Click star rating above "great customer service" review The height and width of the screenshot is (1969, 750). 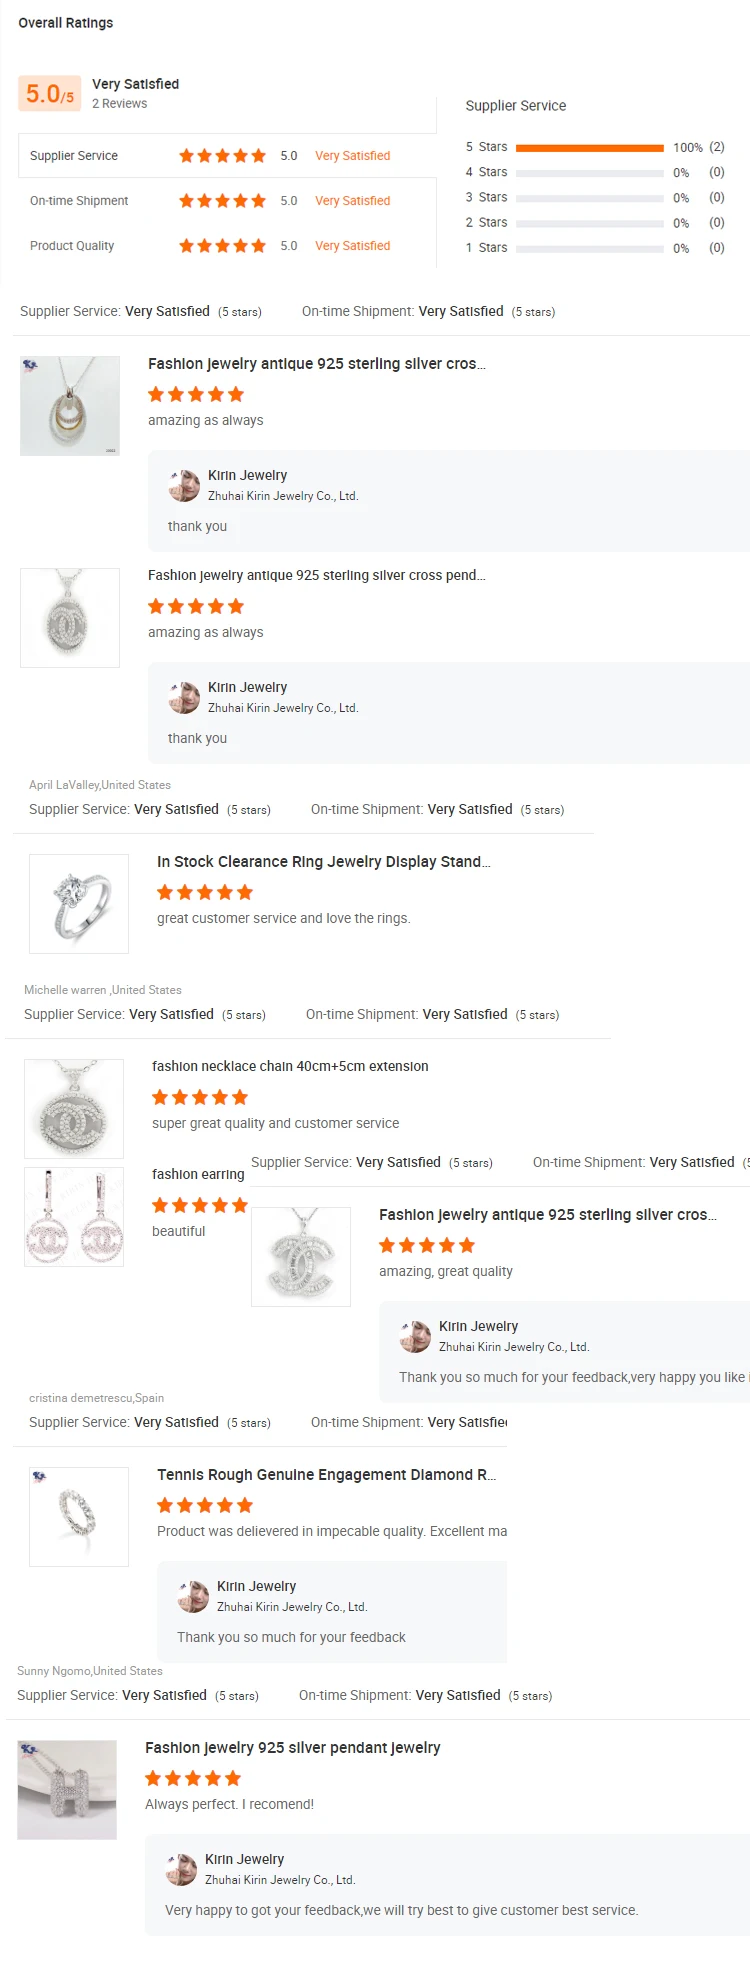pos(205,892)
